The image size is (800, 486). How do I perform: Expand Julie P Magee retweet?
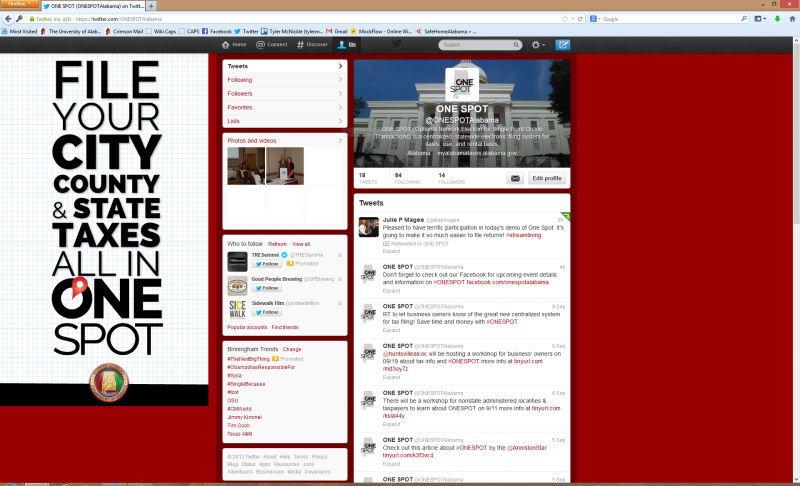tap(391, 251)
